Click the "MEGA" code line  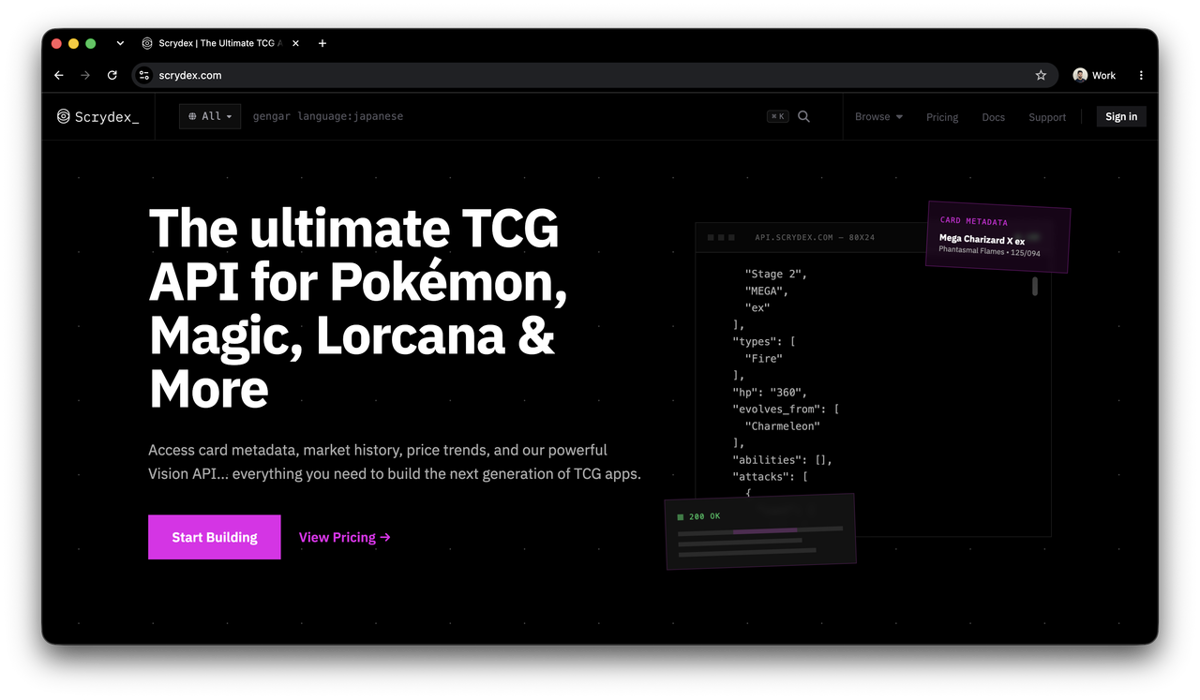point(767,291)
